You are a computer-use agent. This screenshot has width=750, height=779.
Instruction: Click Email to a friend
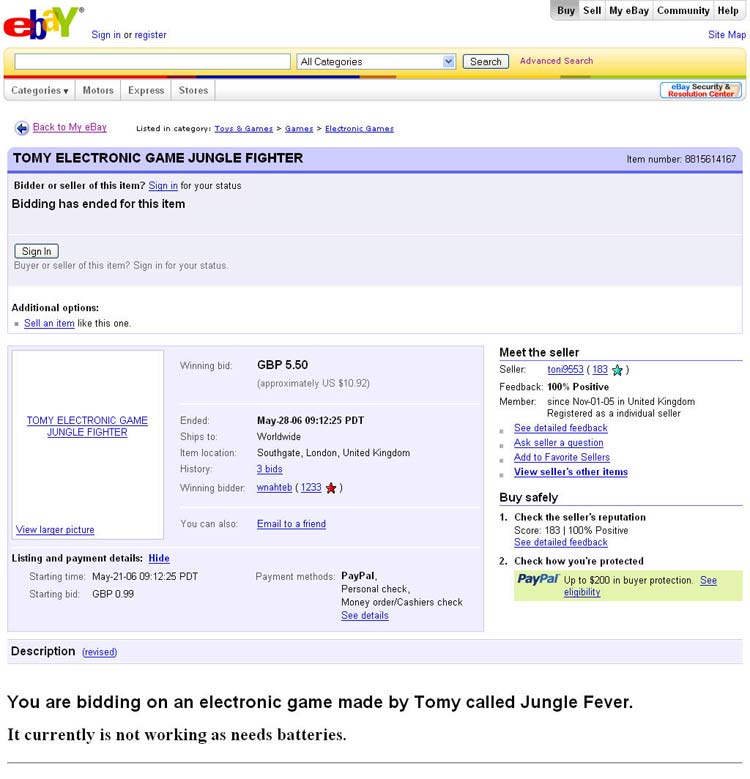click(292, 524)
